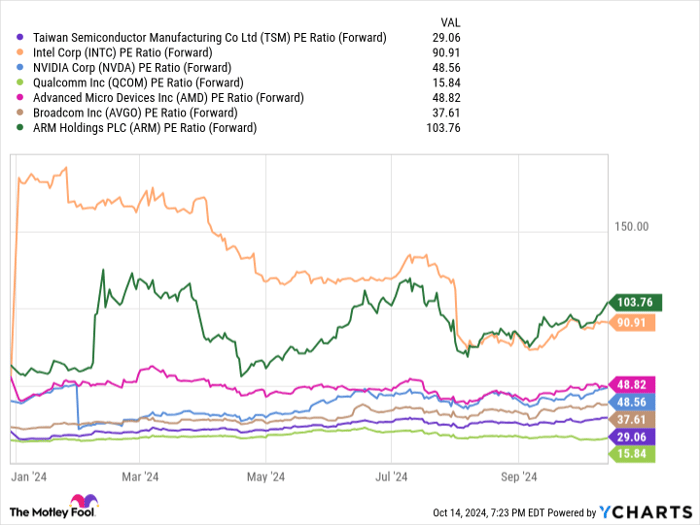Click the Sep '24 axis label
The width and height of the screenshot is (700, 525).
click(x=519, y=477)
